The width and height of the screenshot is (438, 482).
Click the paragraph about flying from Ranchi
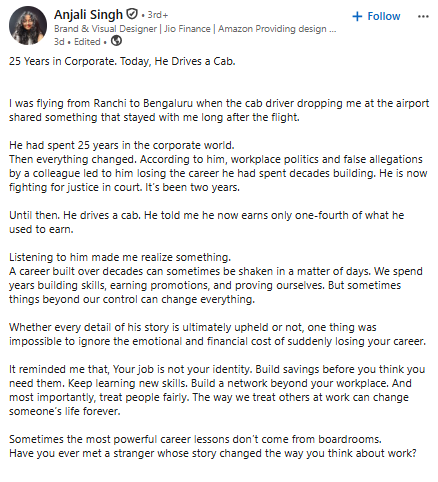(219, 110)
